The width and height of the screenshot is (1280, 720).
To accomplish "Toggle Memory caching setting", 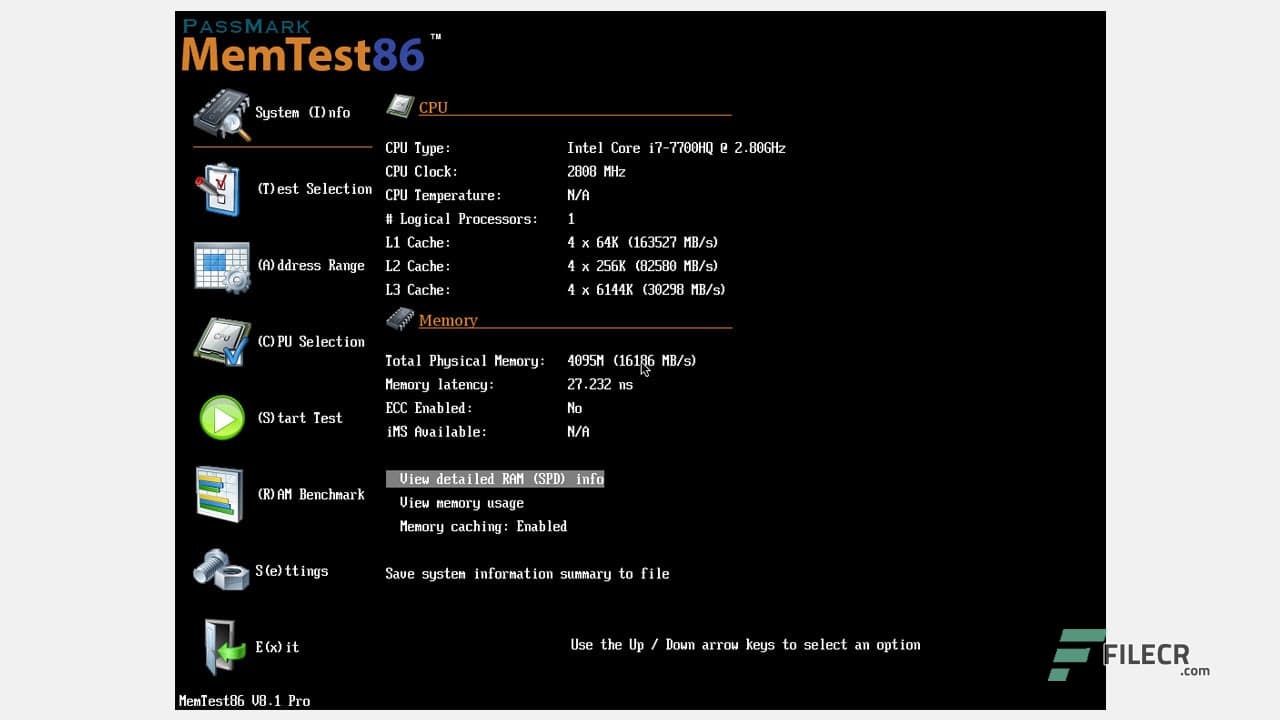I will 484,526.
